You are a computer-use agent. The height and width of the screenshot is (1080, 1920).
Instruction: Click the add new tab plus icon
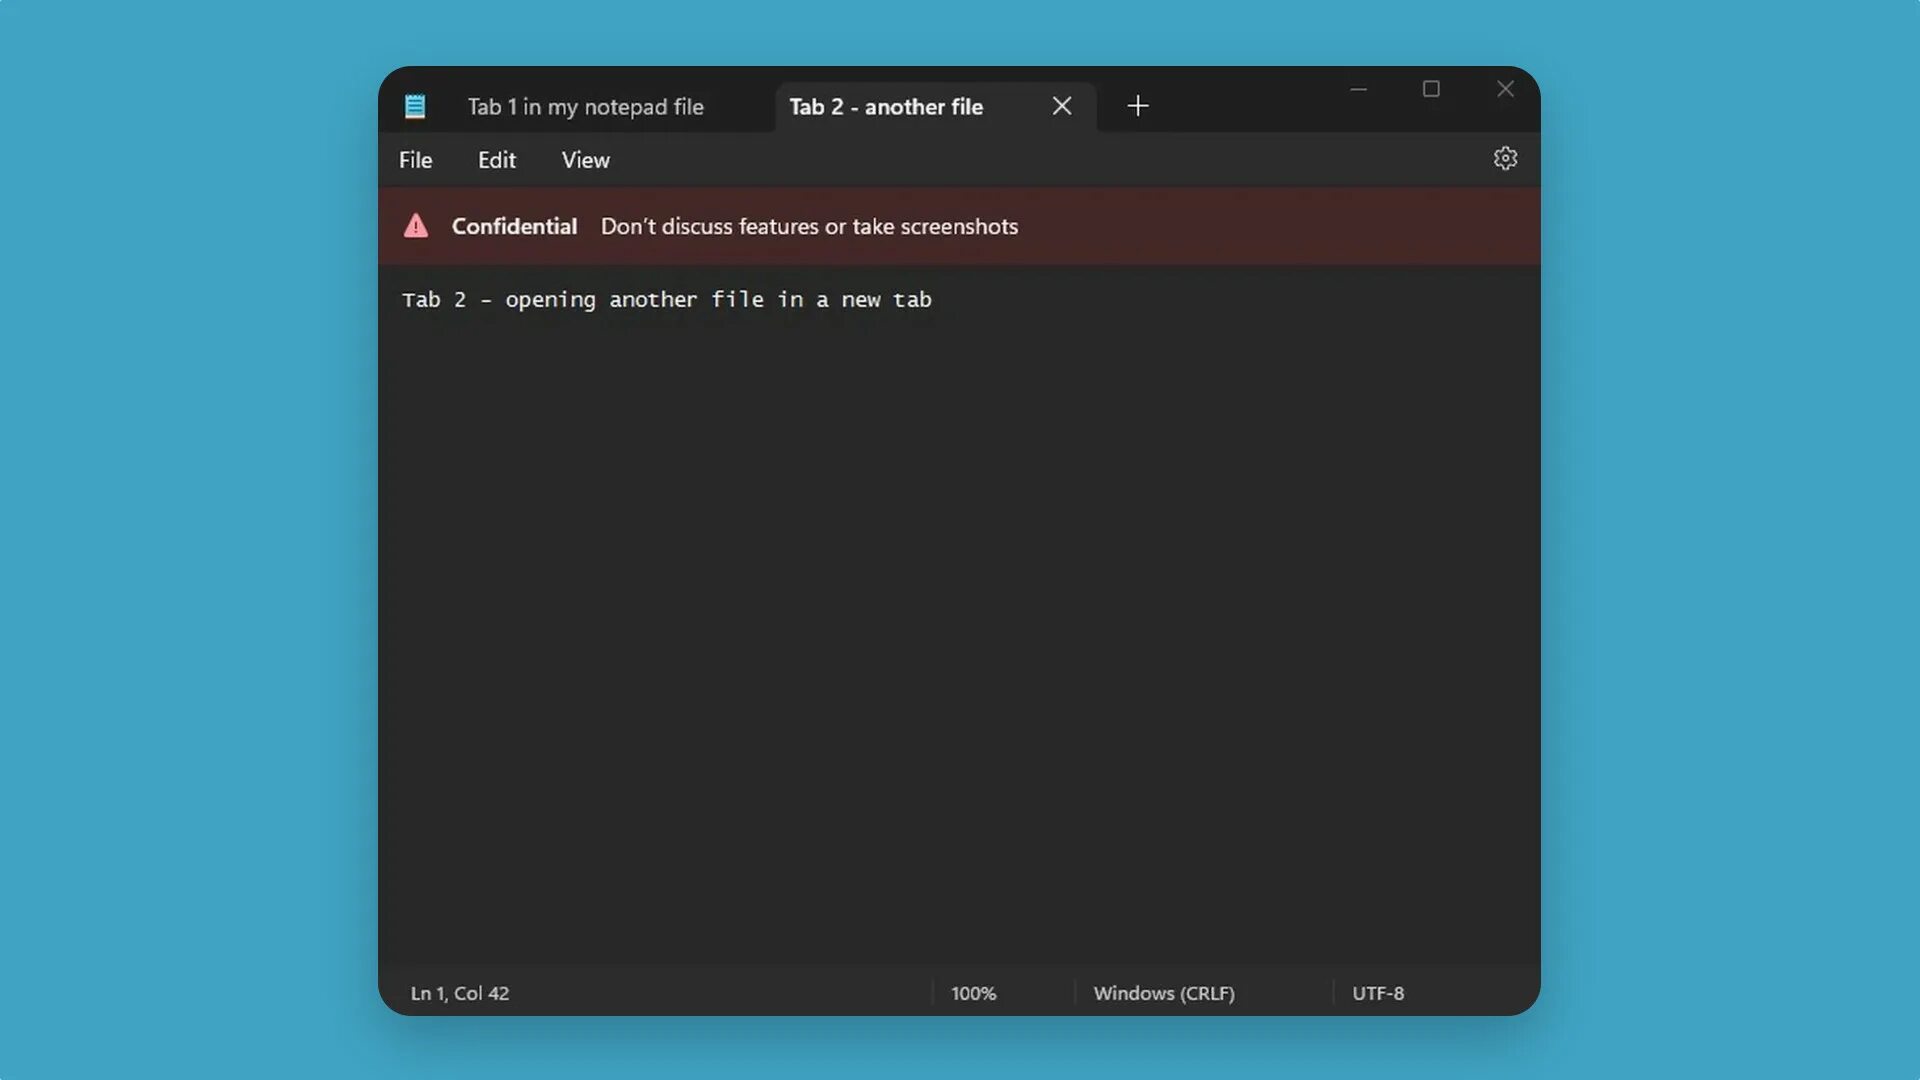click(x=1137, y=105)
